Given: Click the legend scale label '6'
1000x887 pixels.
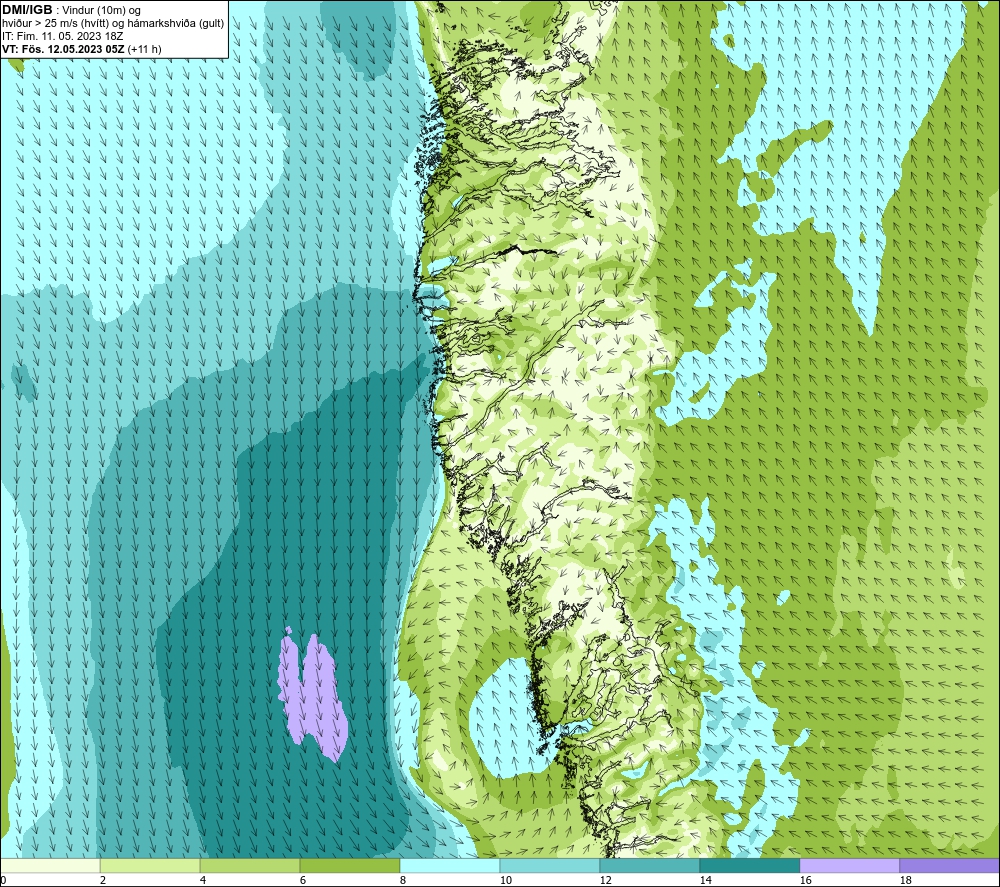Looking at the screenshot, I should pyautogui.click(x=303, y=881).
